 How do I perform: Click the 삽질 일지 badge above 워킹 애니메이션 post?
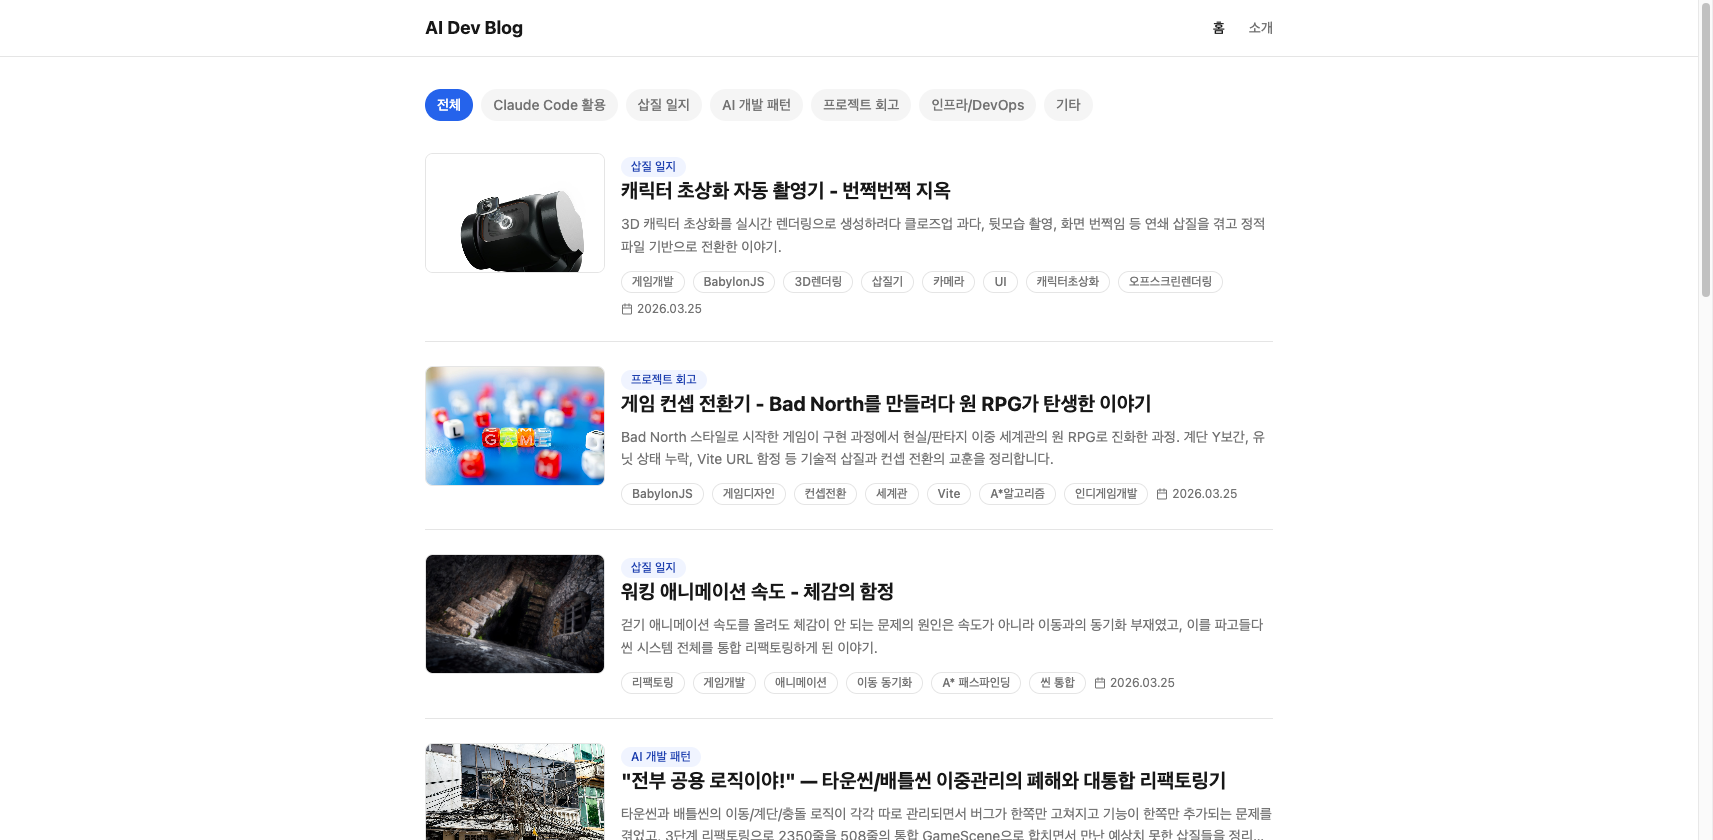[x=653, y=567]
